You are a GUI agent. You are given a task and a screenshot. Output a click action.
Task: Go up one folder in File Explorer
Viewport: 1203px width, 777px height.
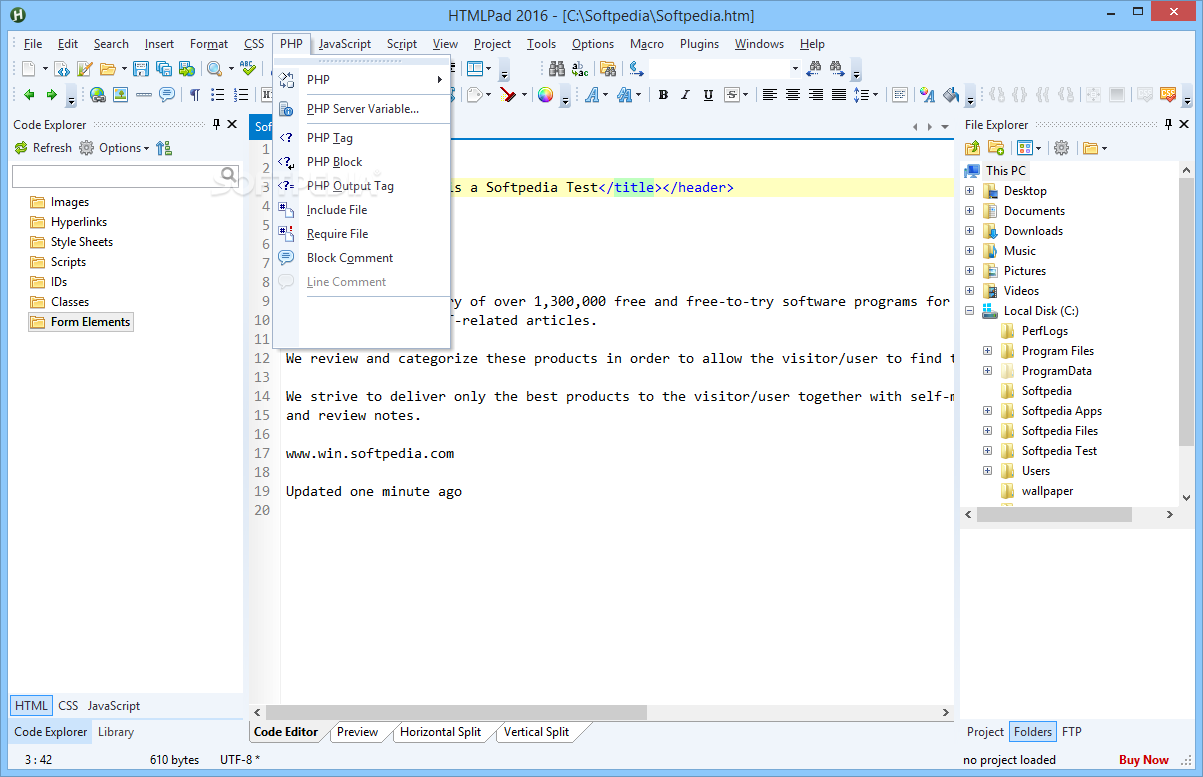tap(972, 148)
